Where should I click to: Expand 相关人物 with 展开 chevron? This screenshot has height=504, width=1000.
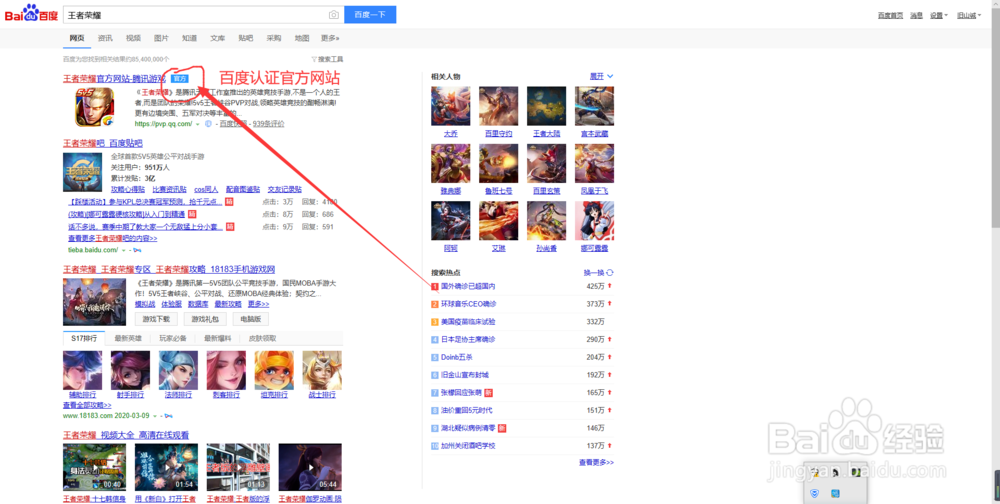tap(601, 77)
